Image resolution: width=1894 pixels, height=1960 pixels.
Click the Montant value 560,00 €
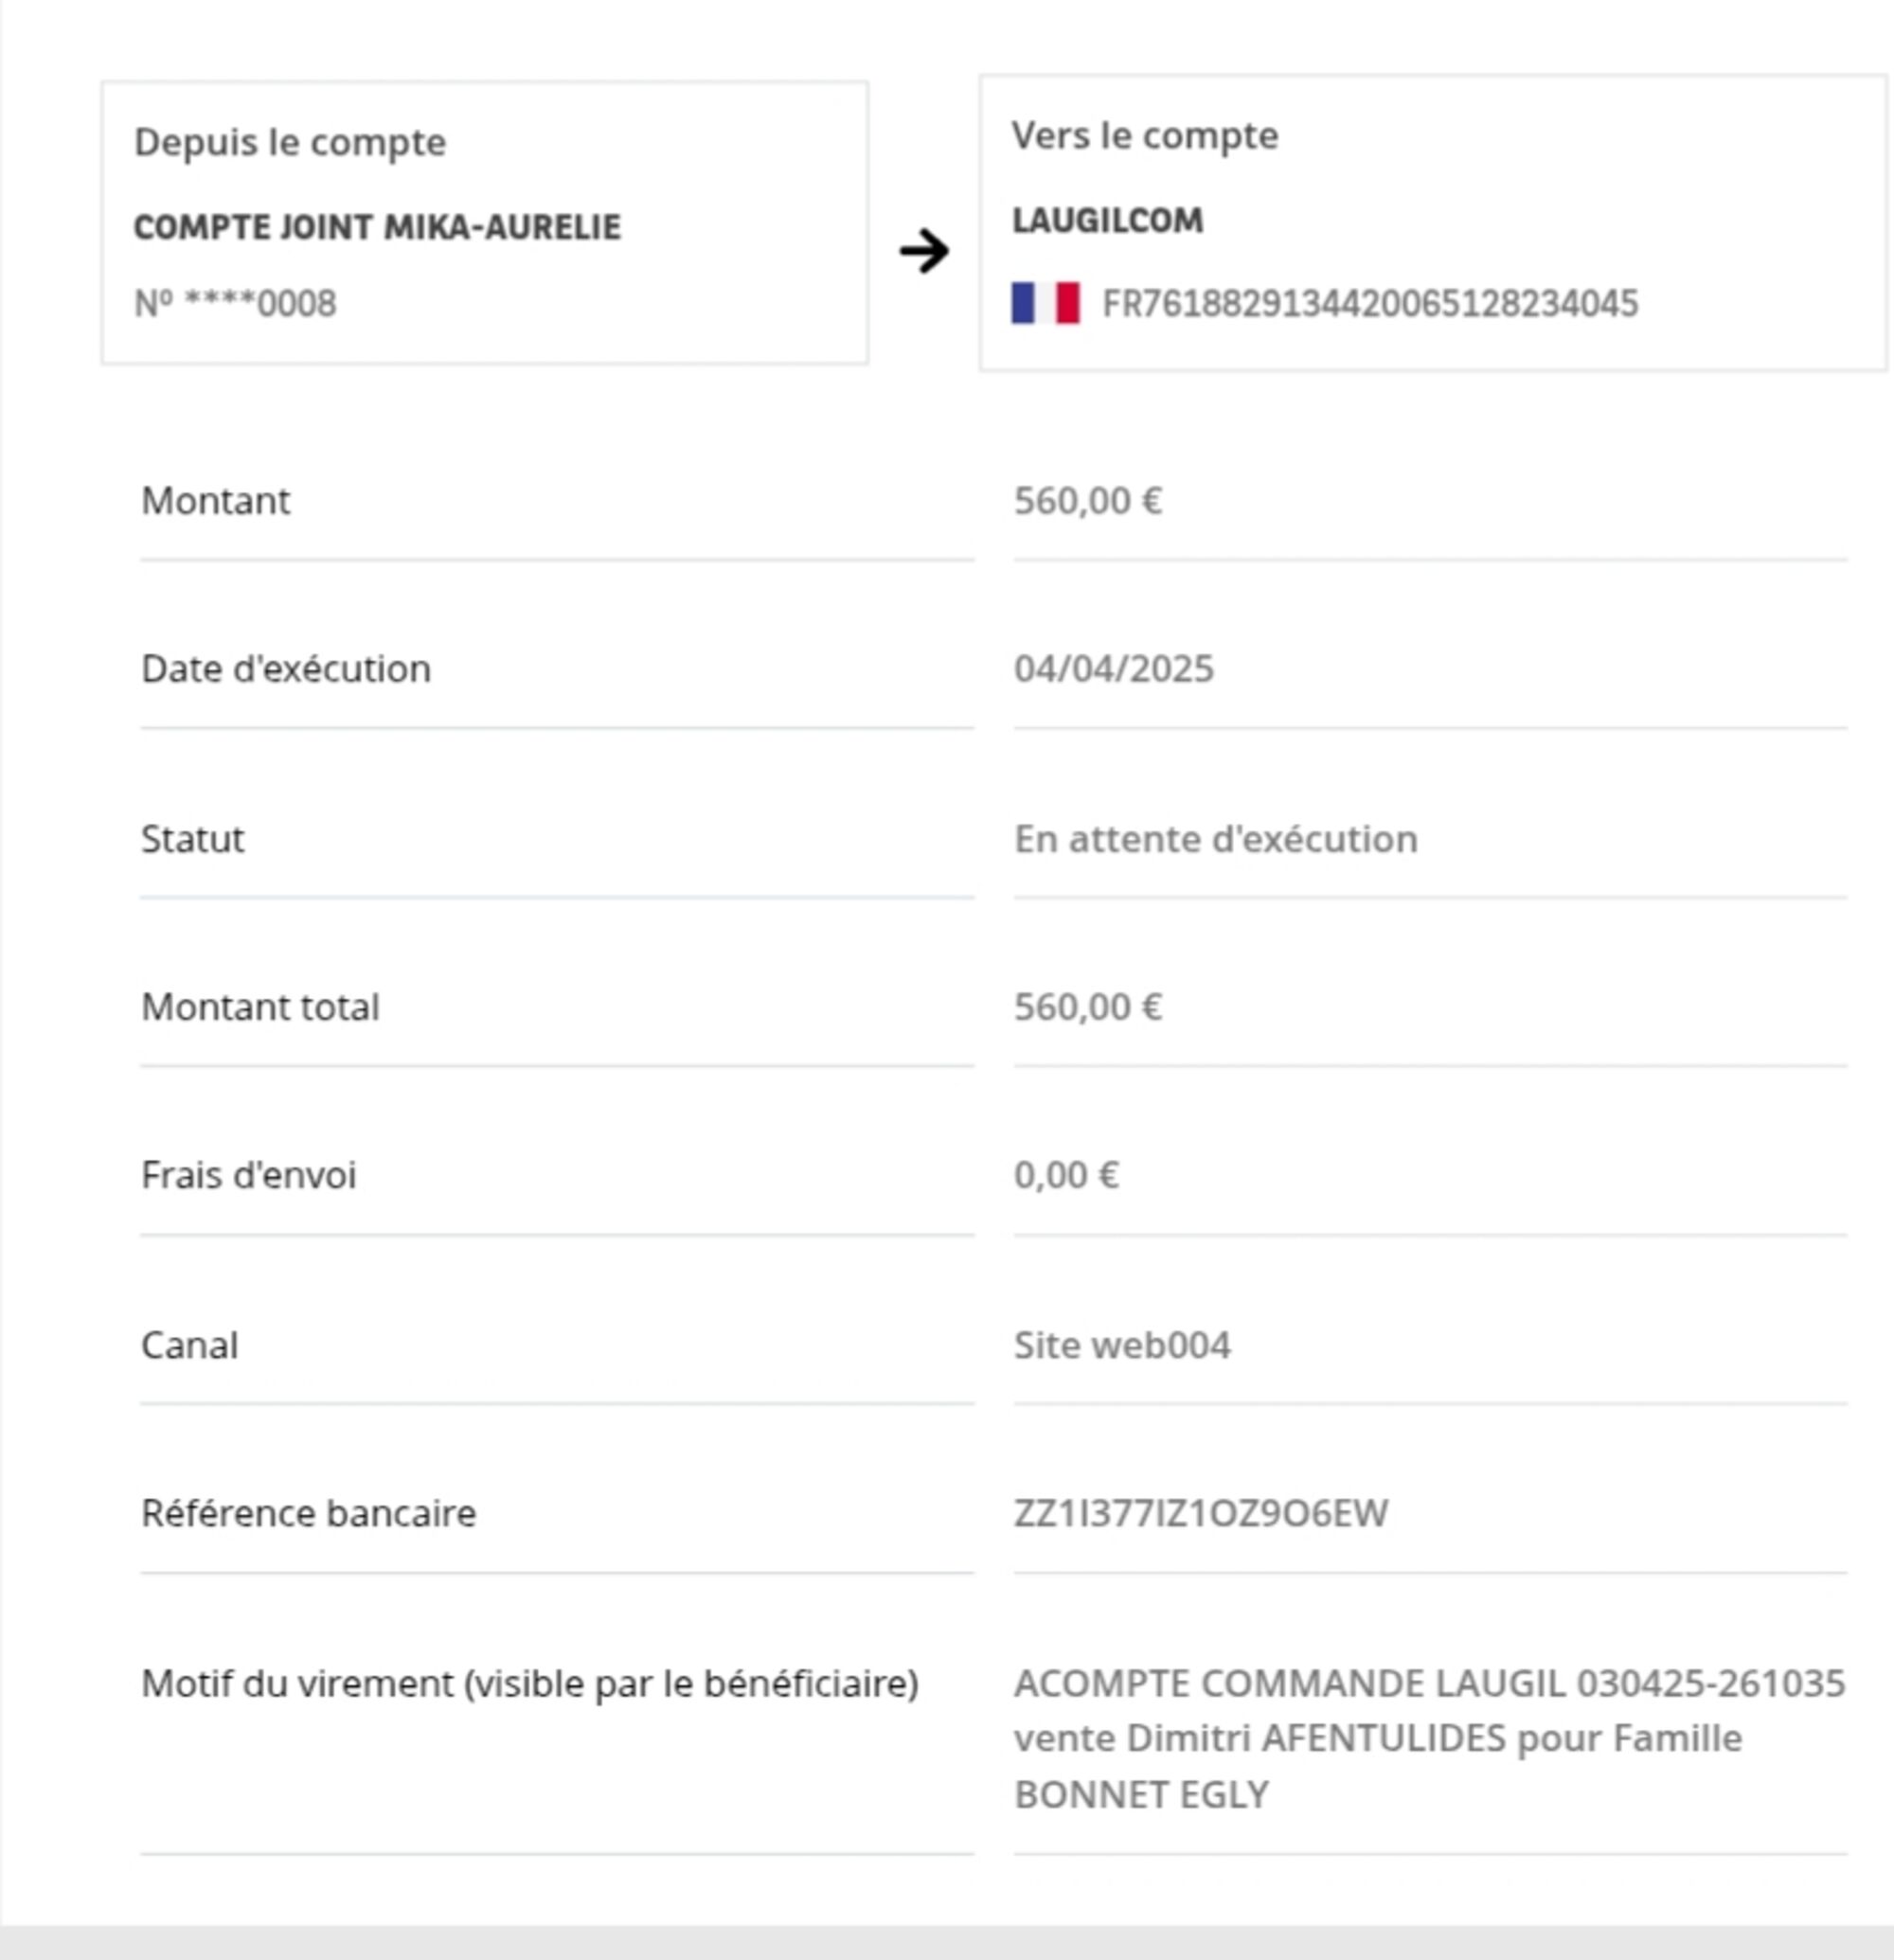click(1088, 501)
